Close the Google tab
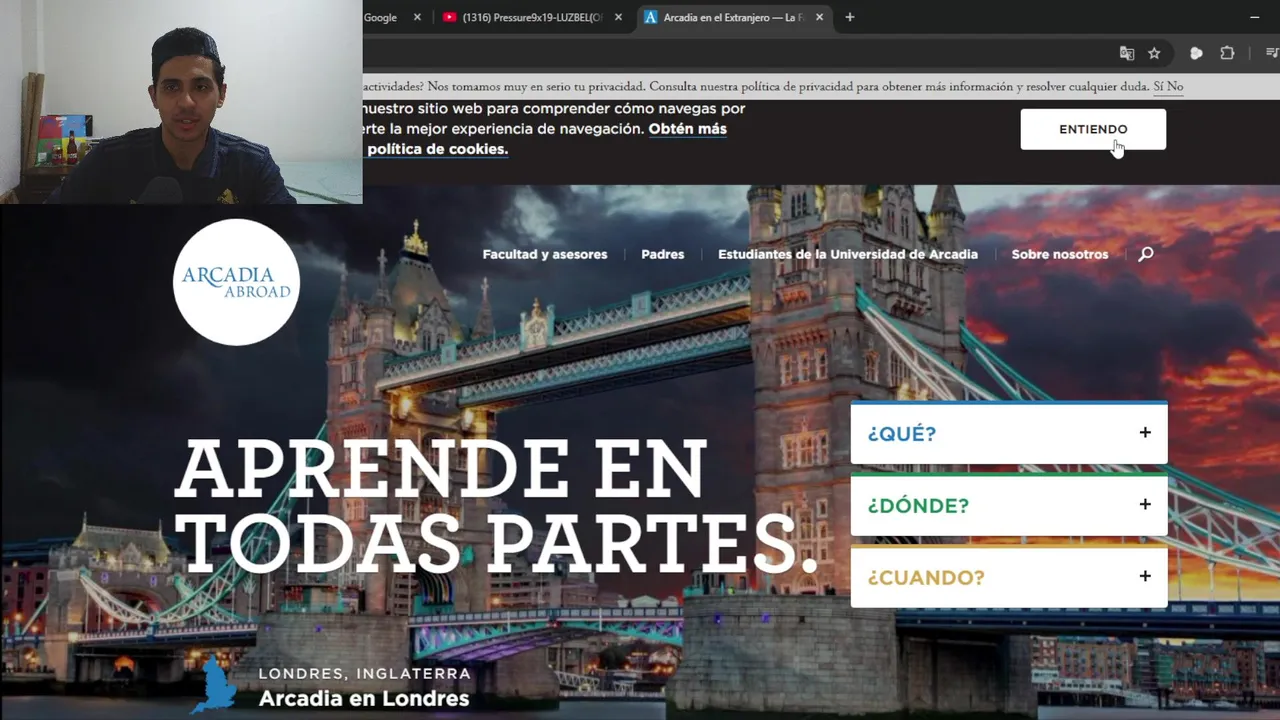 (x=417, y=17)
